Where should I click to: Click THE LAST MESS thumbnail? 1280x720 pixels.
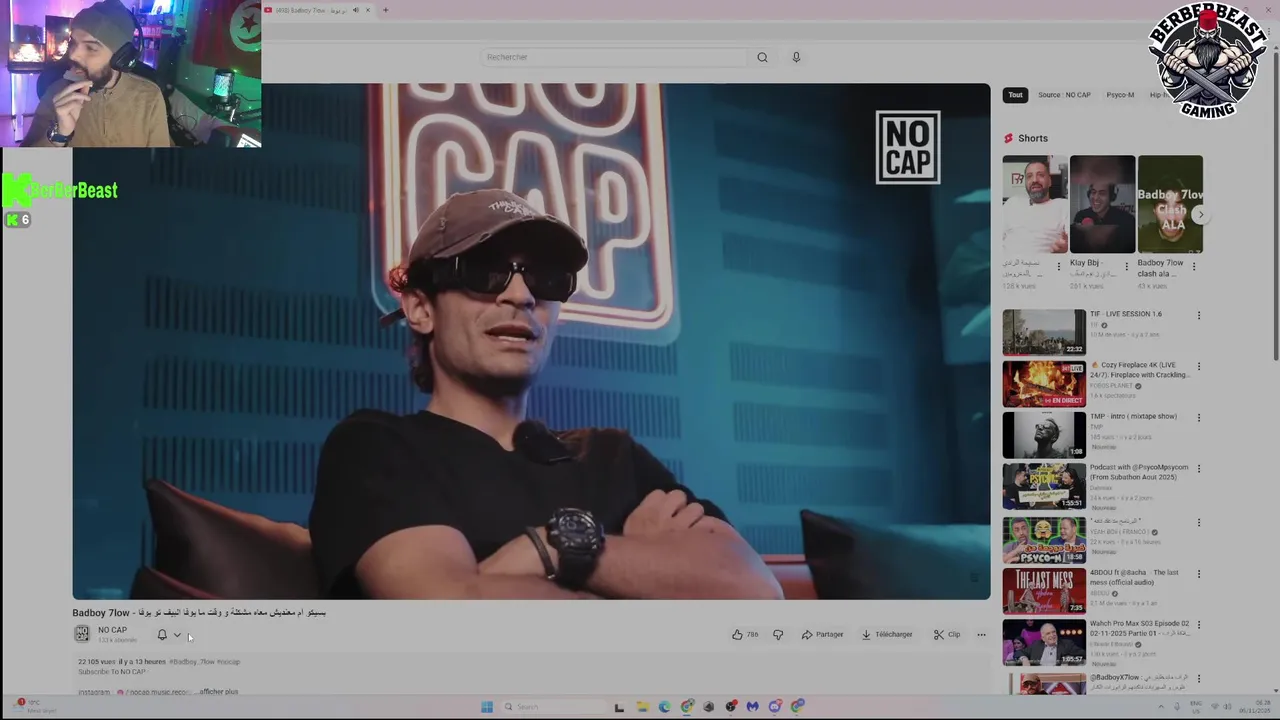coord(1044,591)
